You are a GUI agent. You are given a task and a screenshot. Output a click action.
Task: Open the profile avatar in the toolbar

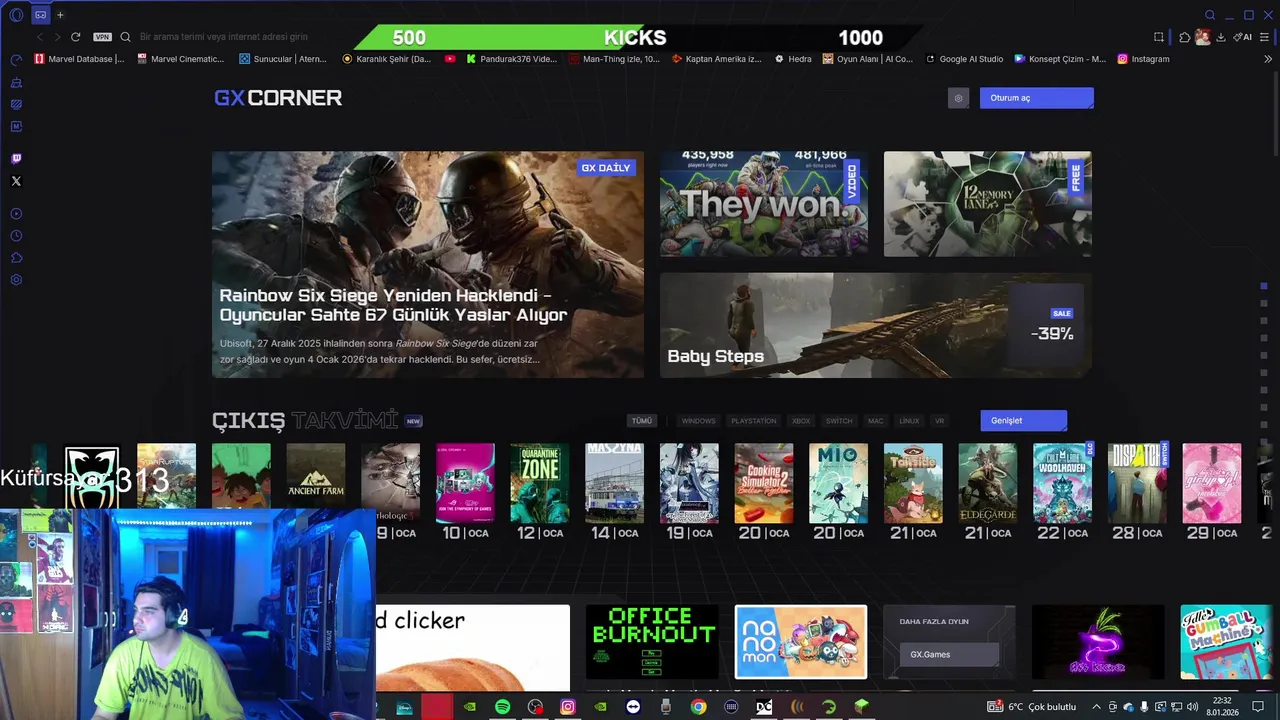[1203, 37]
